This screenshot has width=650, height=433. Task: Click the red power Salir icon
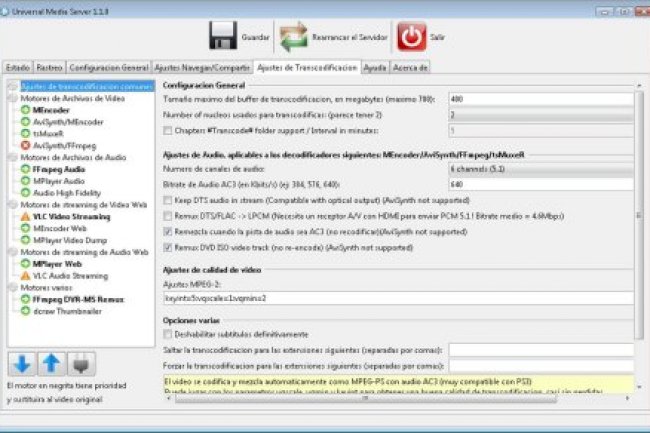click(x=411, y=36)
